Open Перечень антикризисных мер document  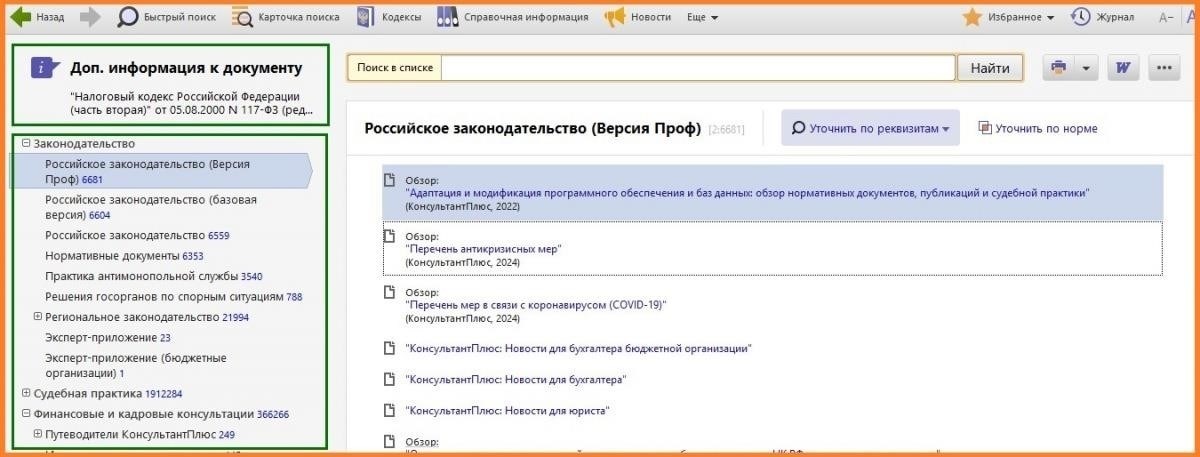click(x=483, y=248)
